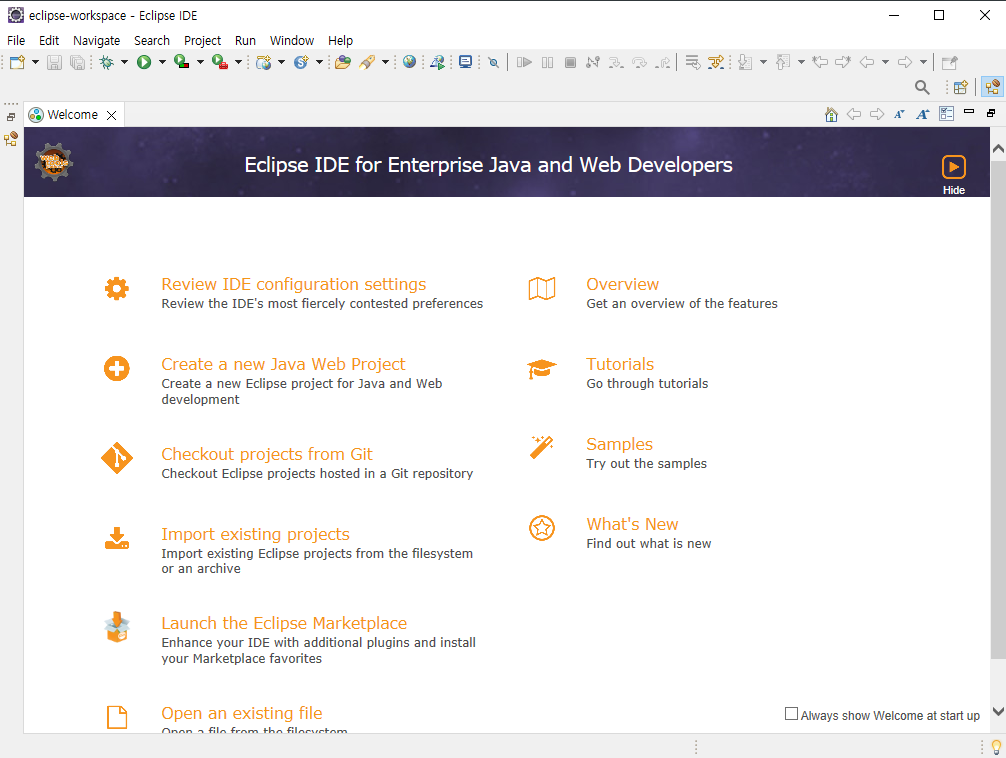Go to Welcome Home page icon

click(831, 114)
